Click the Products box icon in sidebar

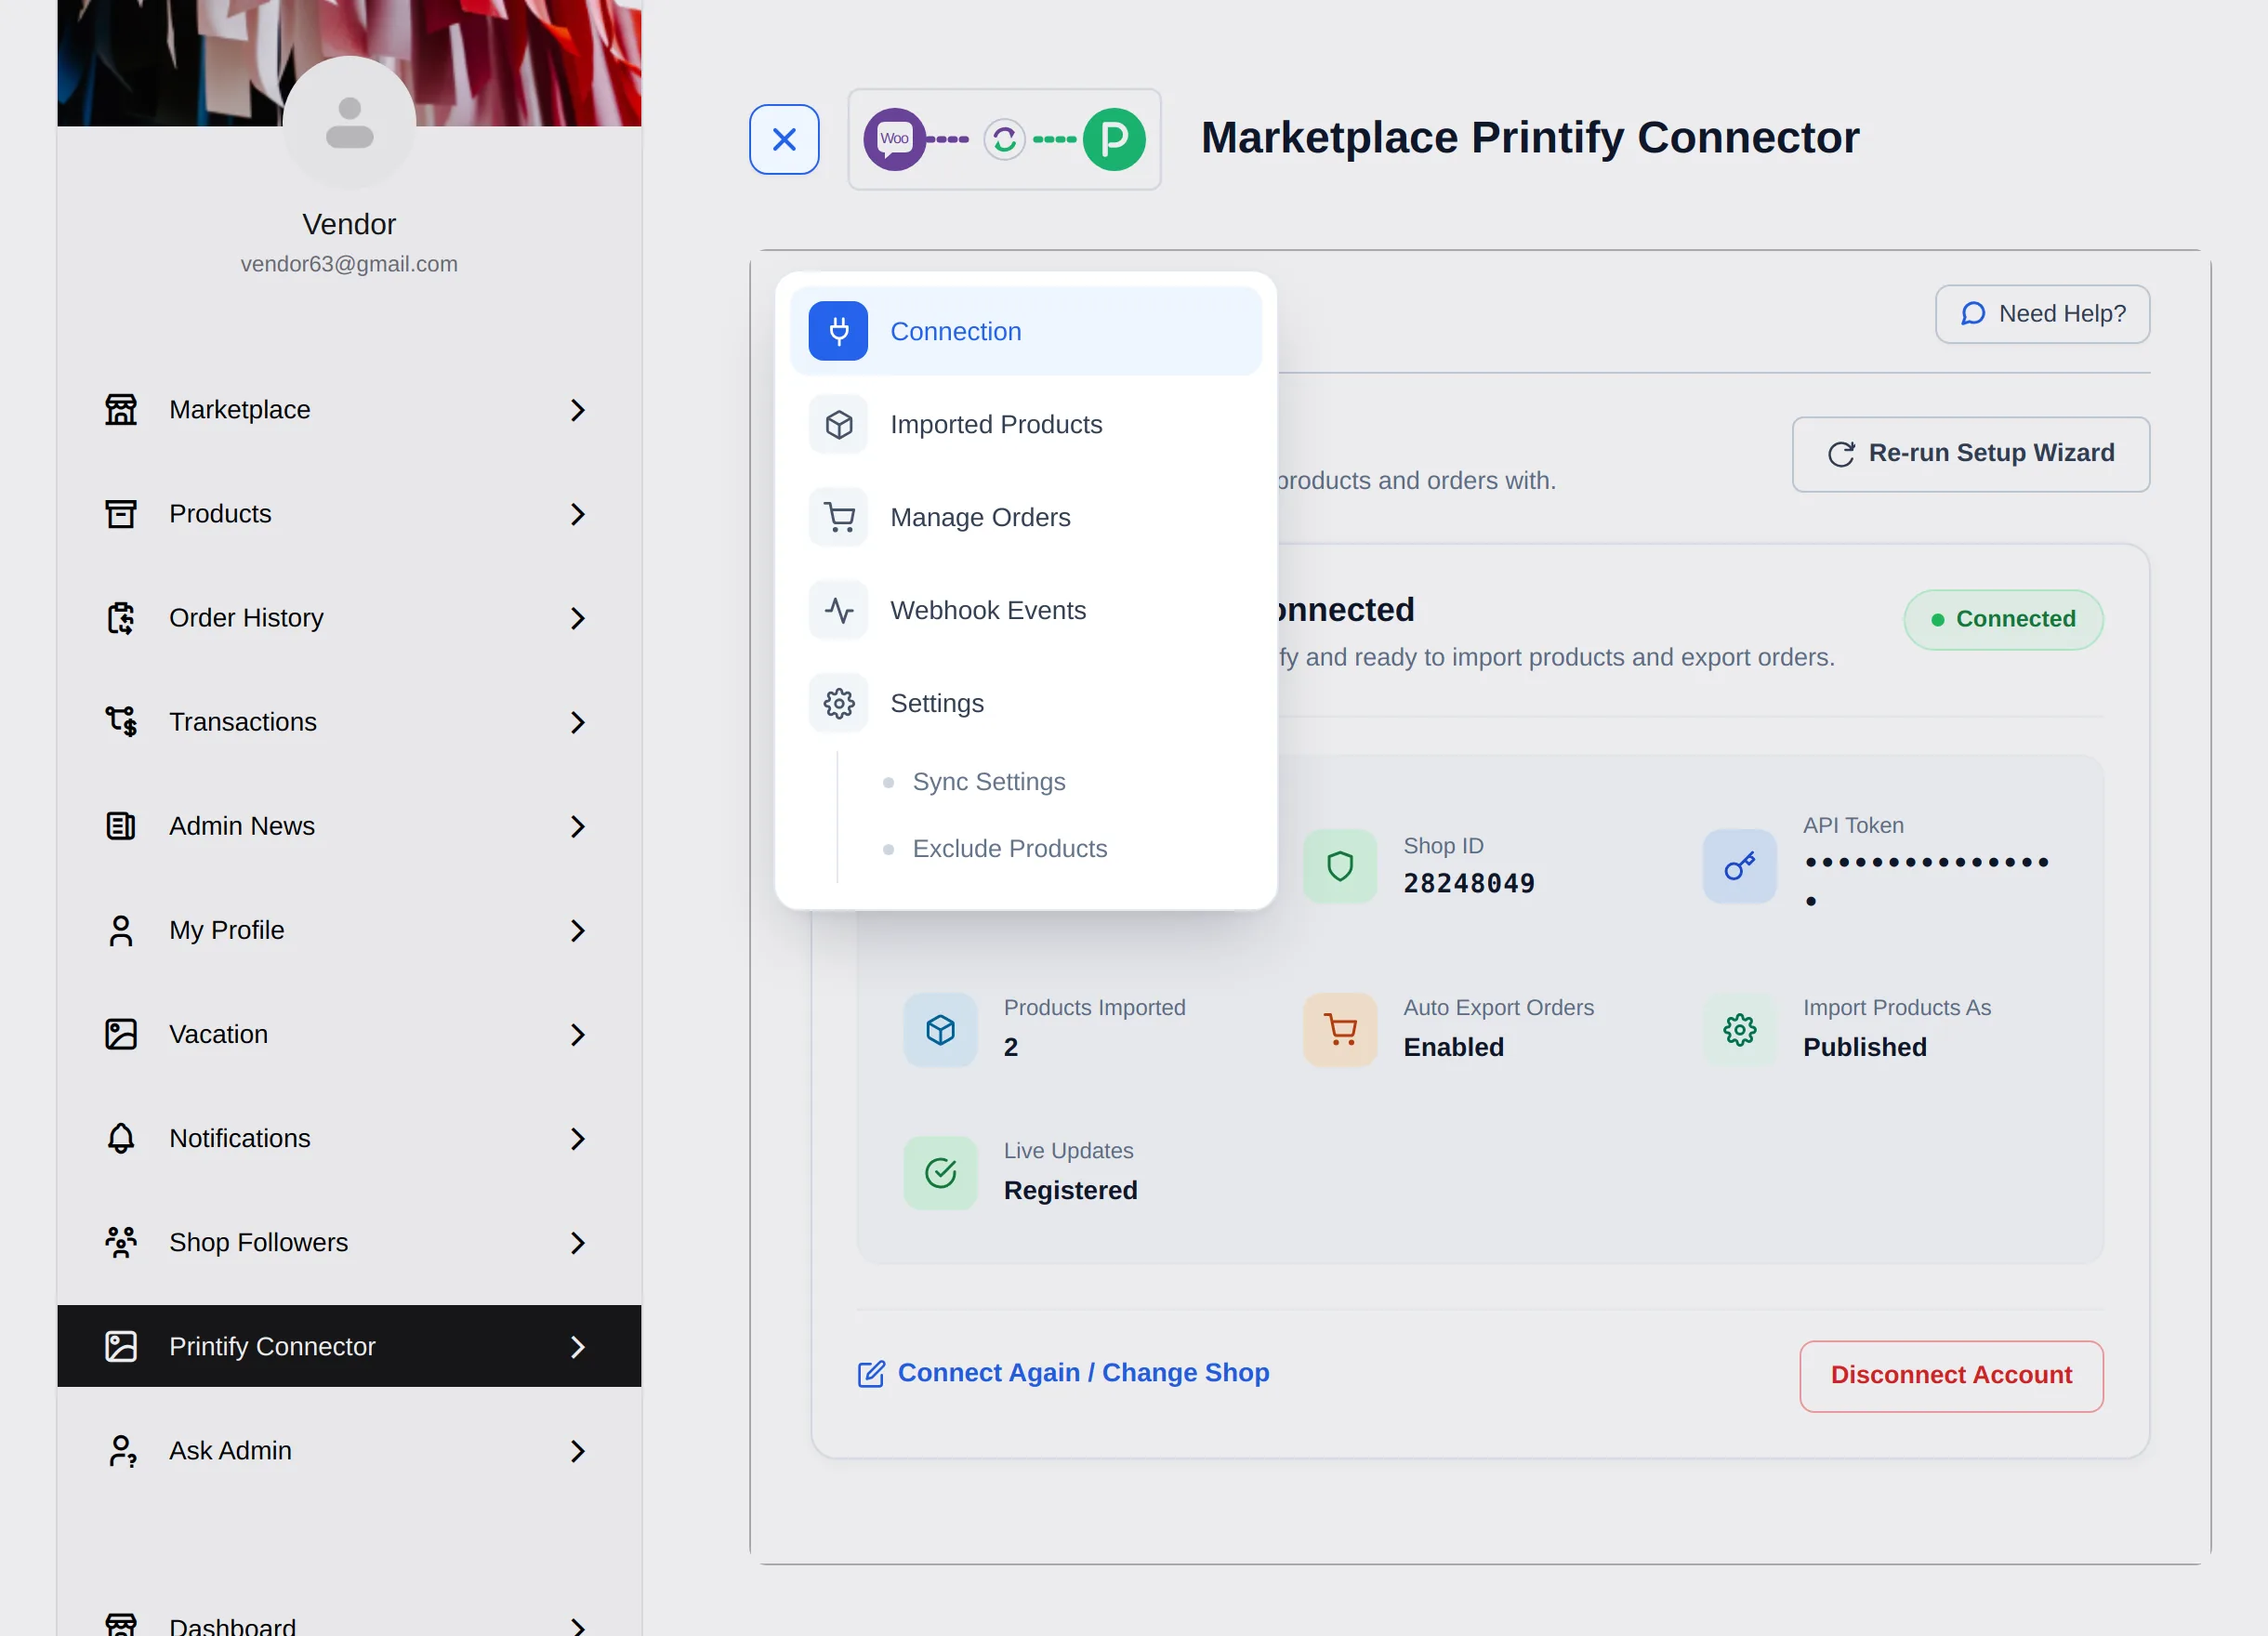121,514
